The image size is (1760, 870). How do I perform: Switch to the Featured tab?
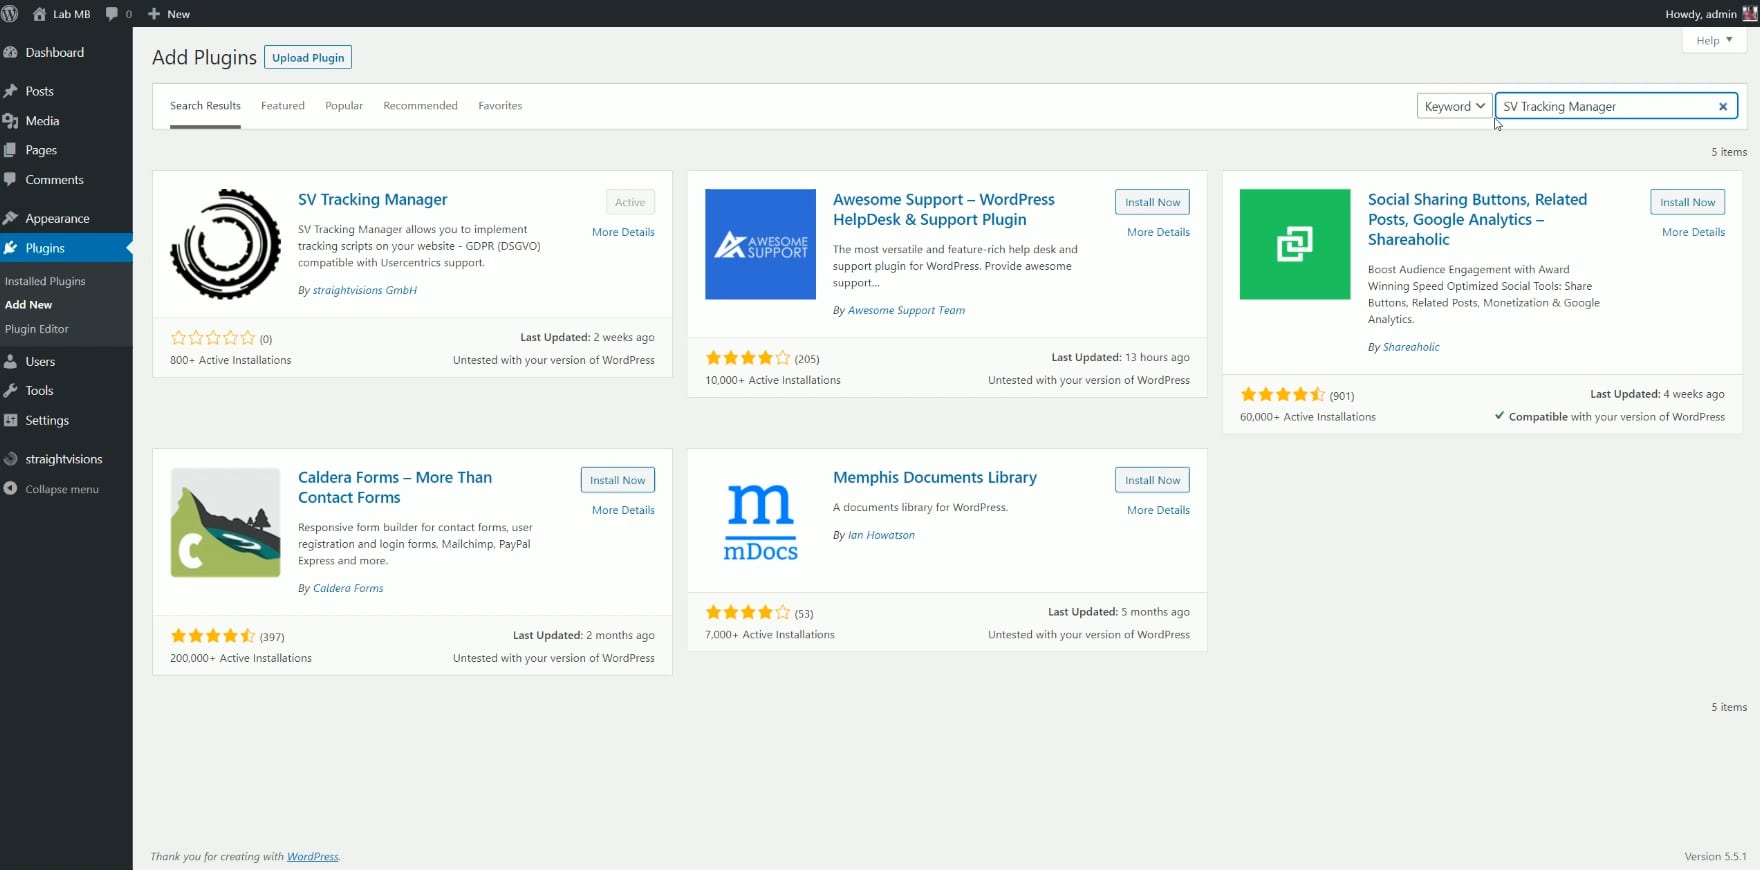(283, 106)
